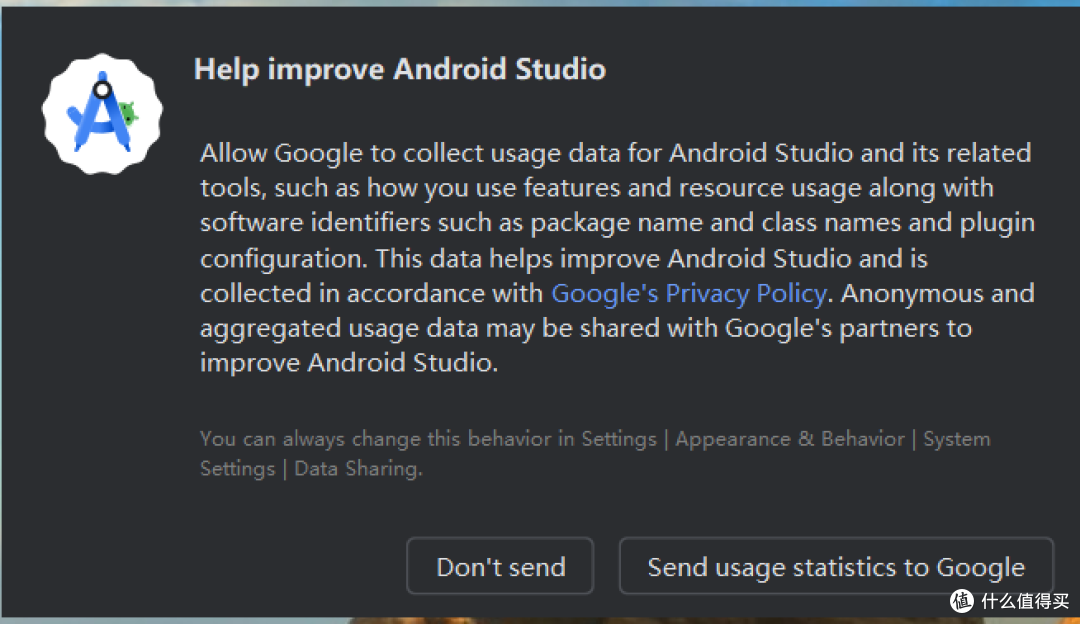
Task: Choose Send usage statistics to Google
Action: pos(836,566)
